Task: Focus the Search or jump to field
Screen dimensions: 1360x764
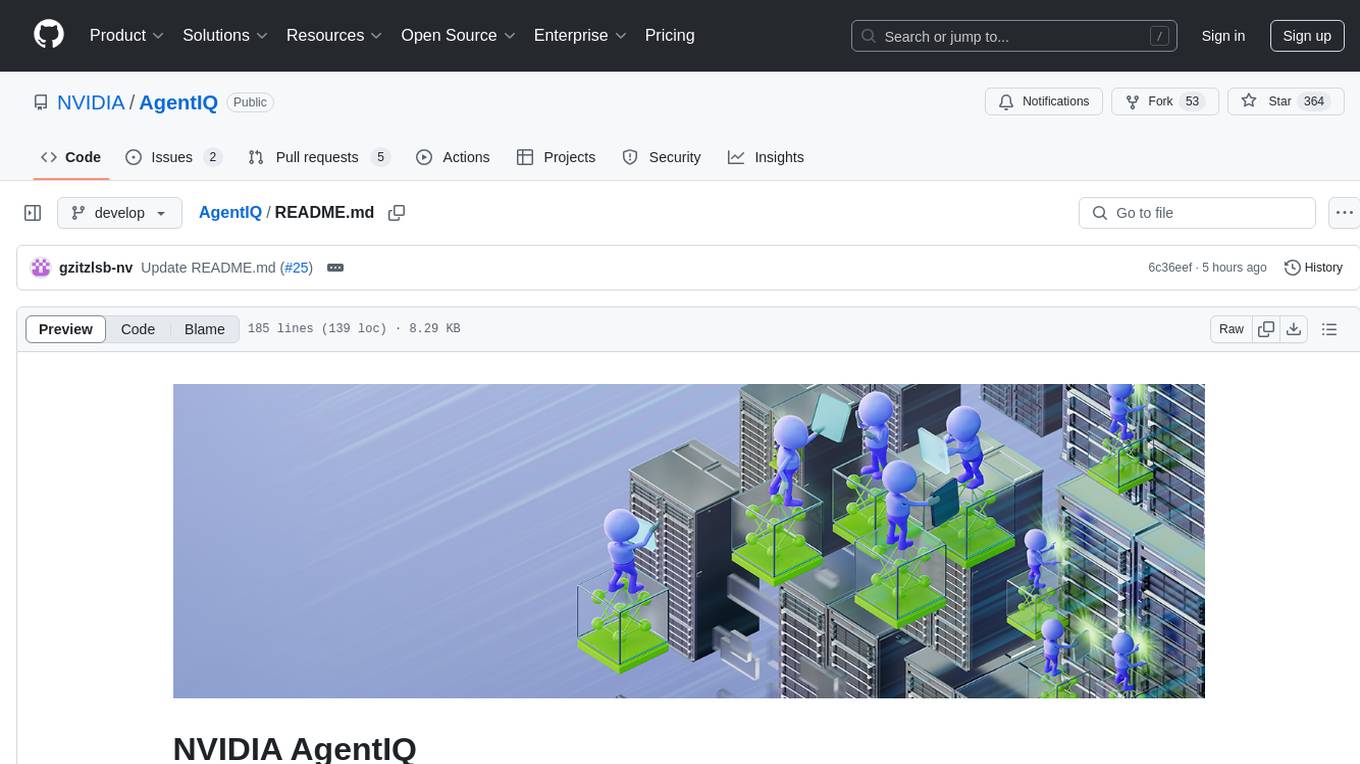Action: tap(1016, 36)
